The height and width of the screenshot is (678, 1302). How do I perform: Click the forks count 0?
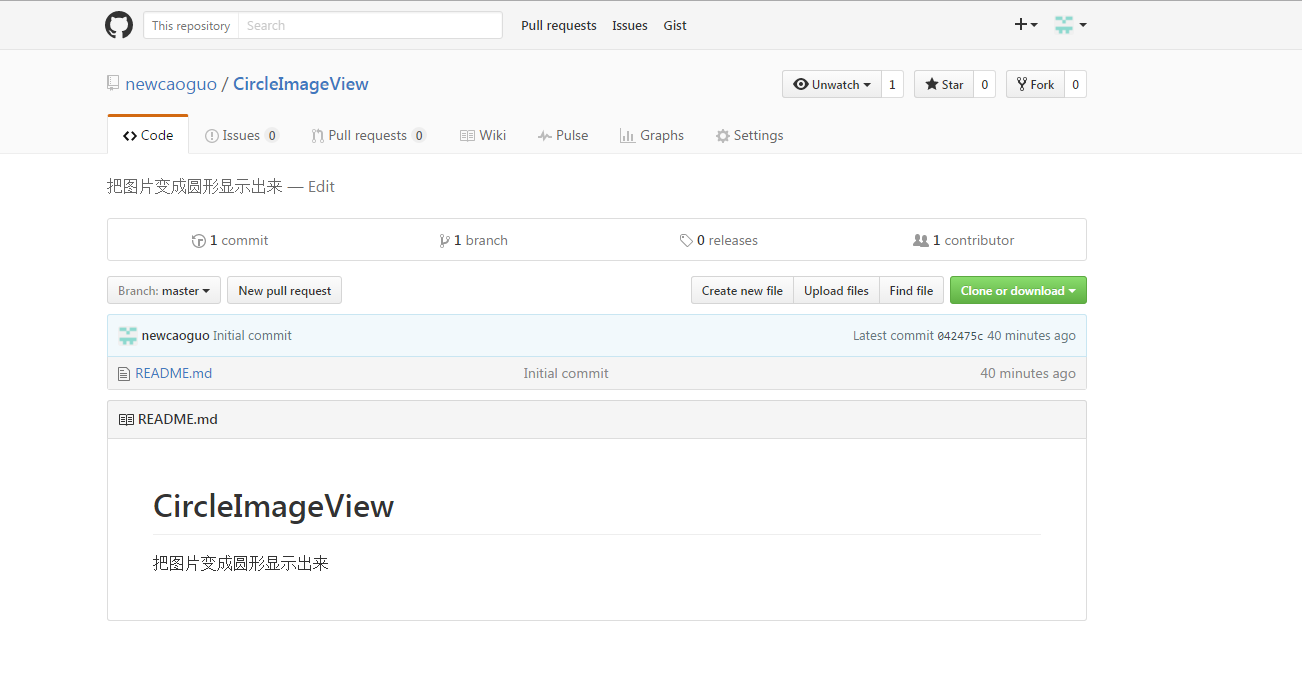(x=1075, y=85)
